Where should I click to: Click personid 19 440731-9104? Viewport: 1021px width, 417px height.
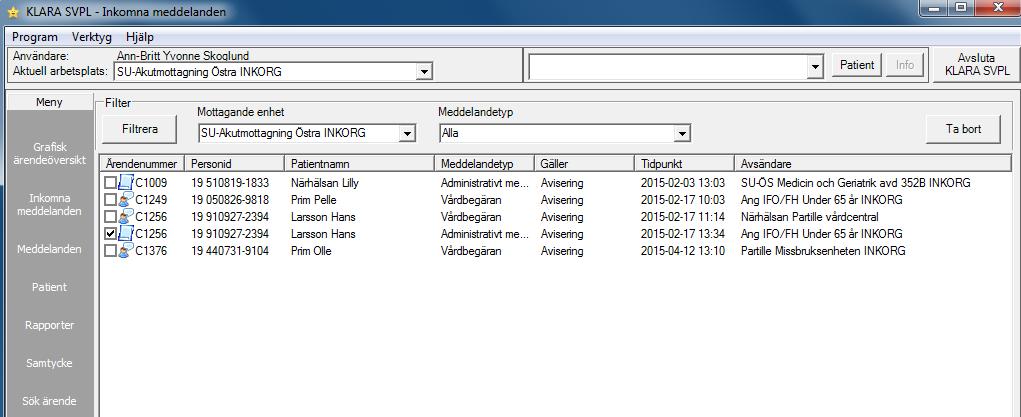point(230,251)
